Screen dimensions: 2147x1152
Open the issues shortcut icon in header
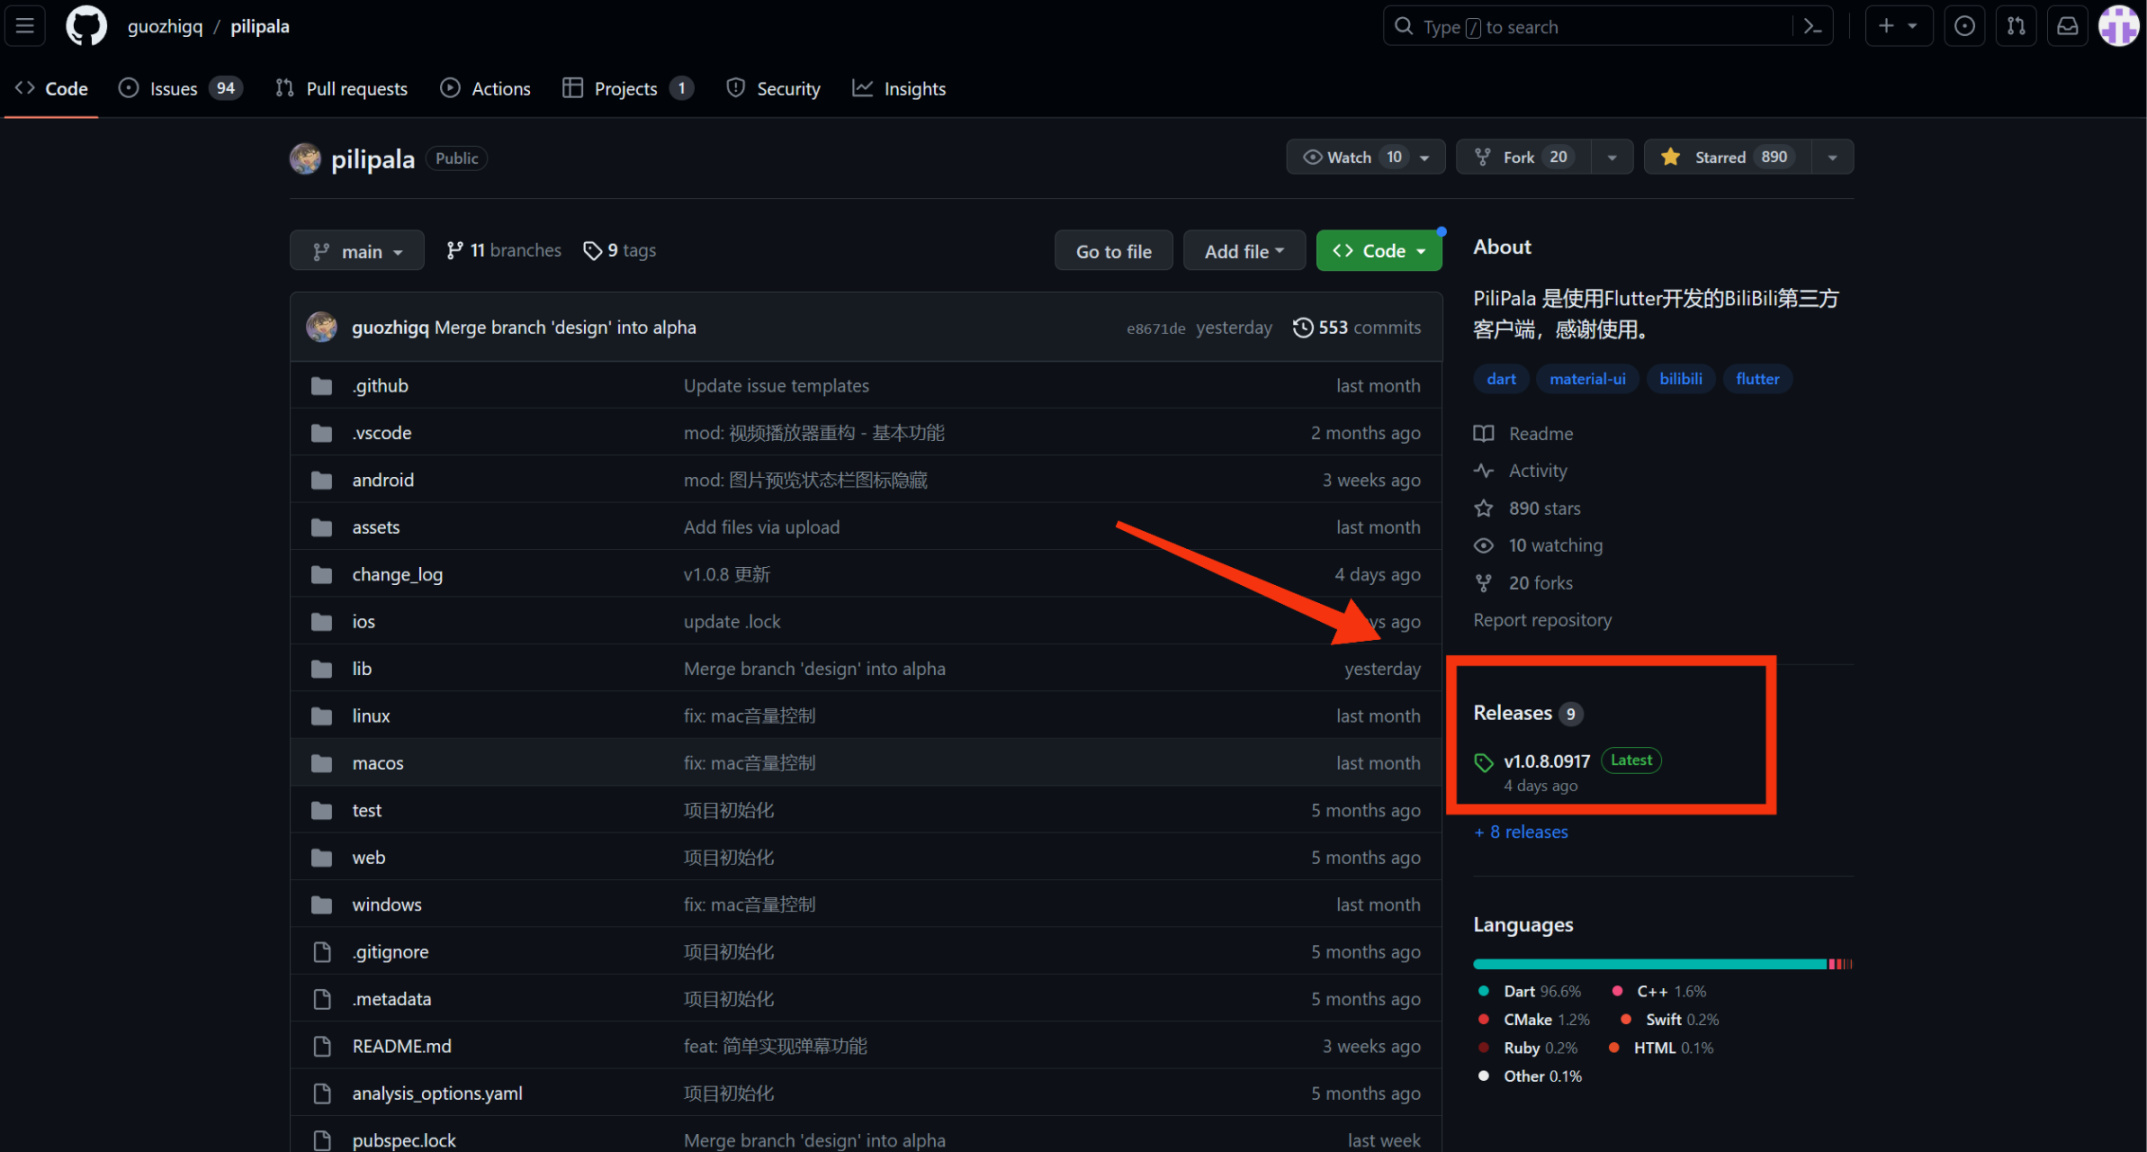(1964, 27)
